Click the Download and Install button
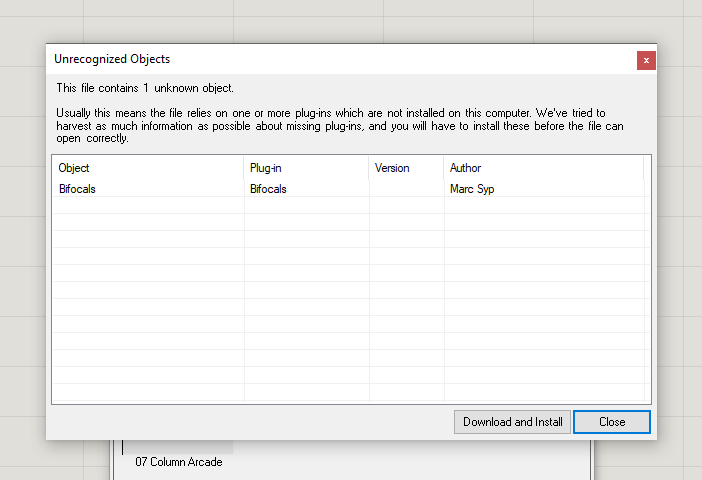This screenshot has width=702, height=480. pyautogui.click(x=513, y=422)
